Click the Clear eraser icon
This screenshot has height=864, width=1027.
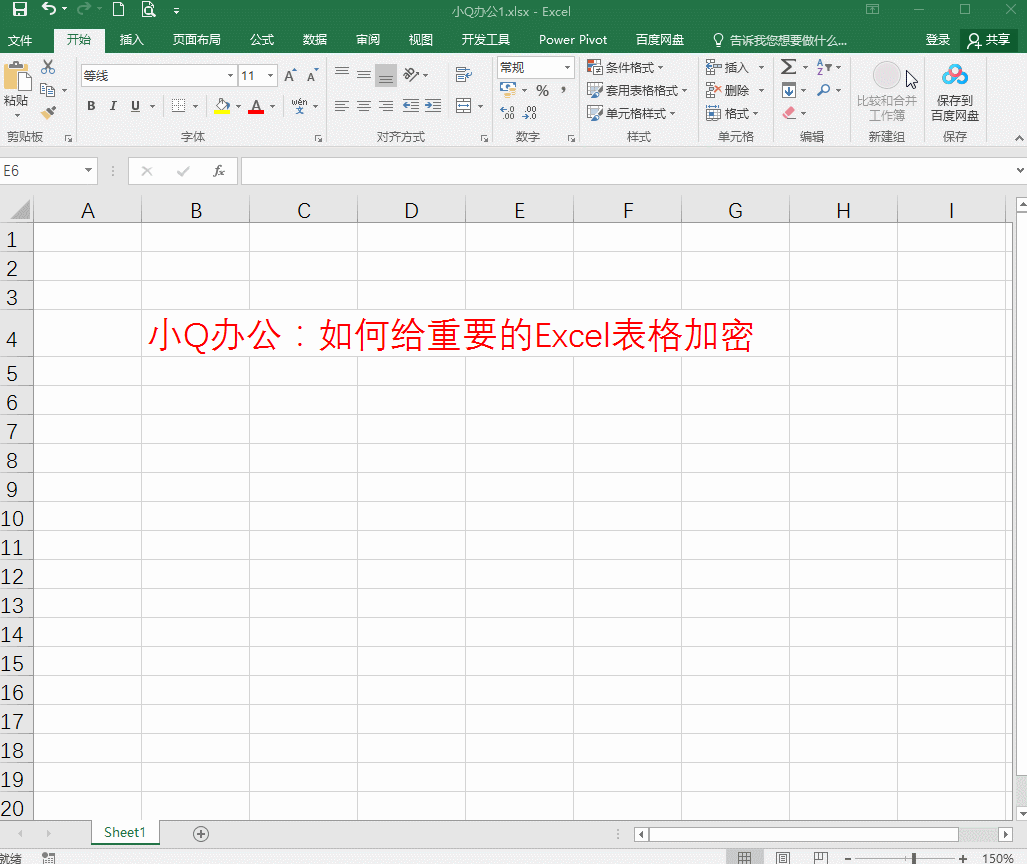(789, 113)
